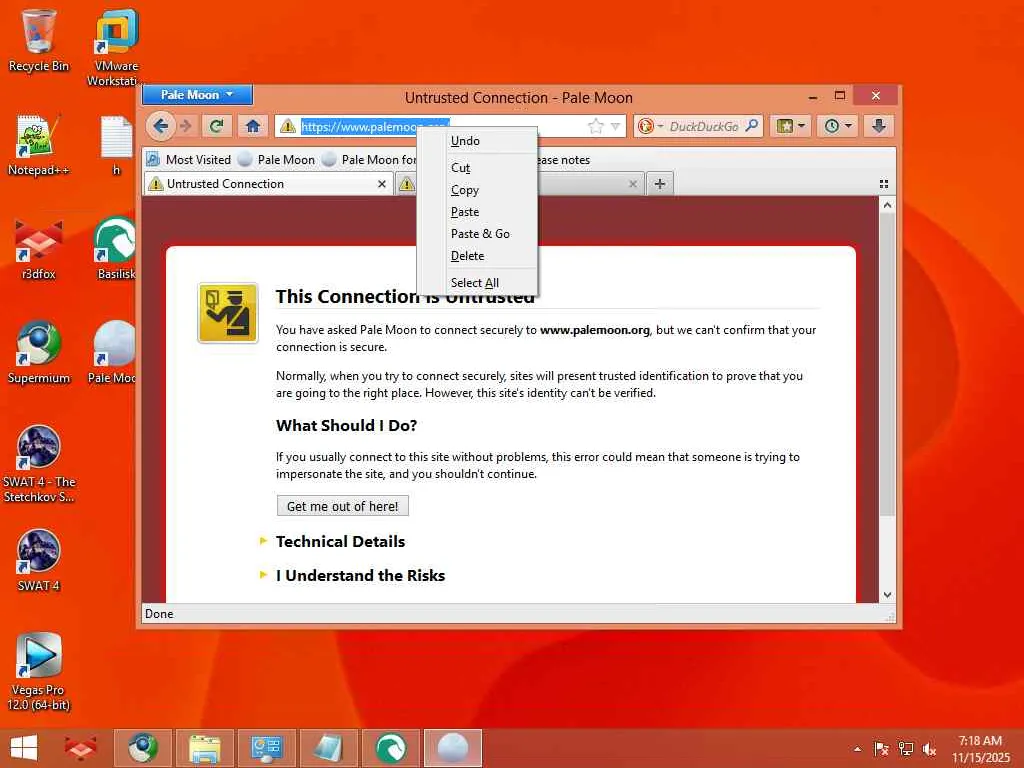
Task: Close the second tab
Action: (x=632, y=184)
